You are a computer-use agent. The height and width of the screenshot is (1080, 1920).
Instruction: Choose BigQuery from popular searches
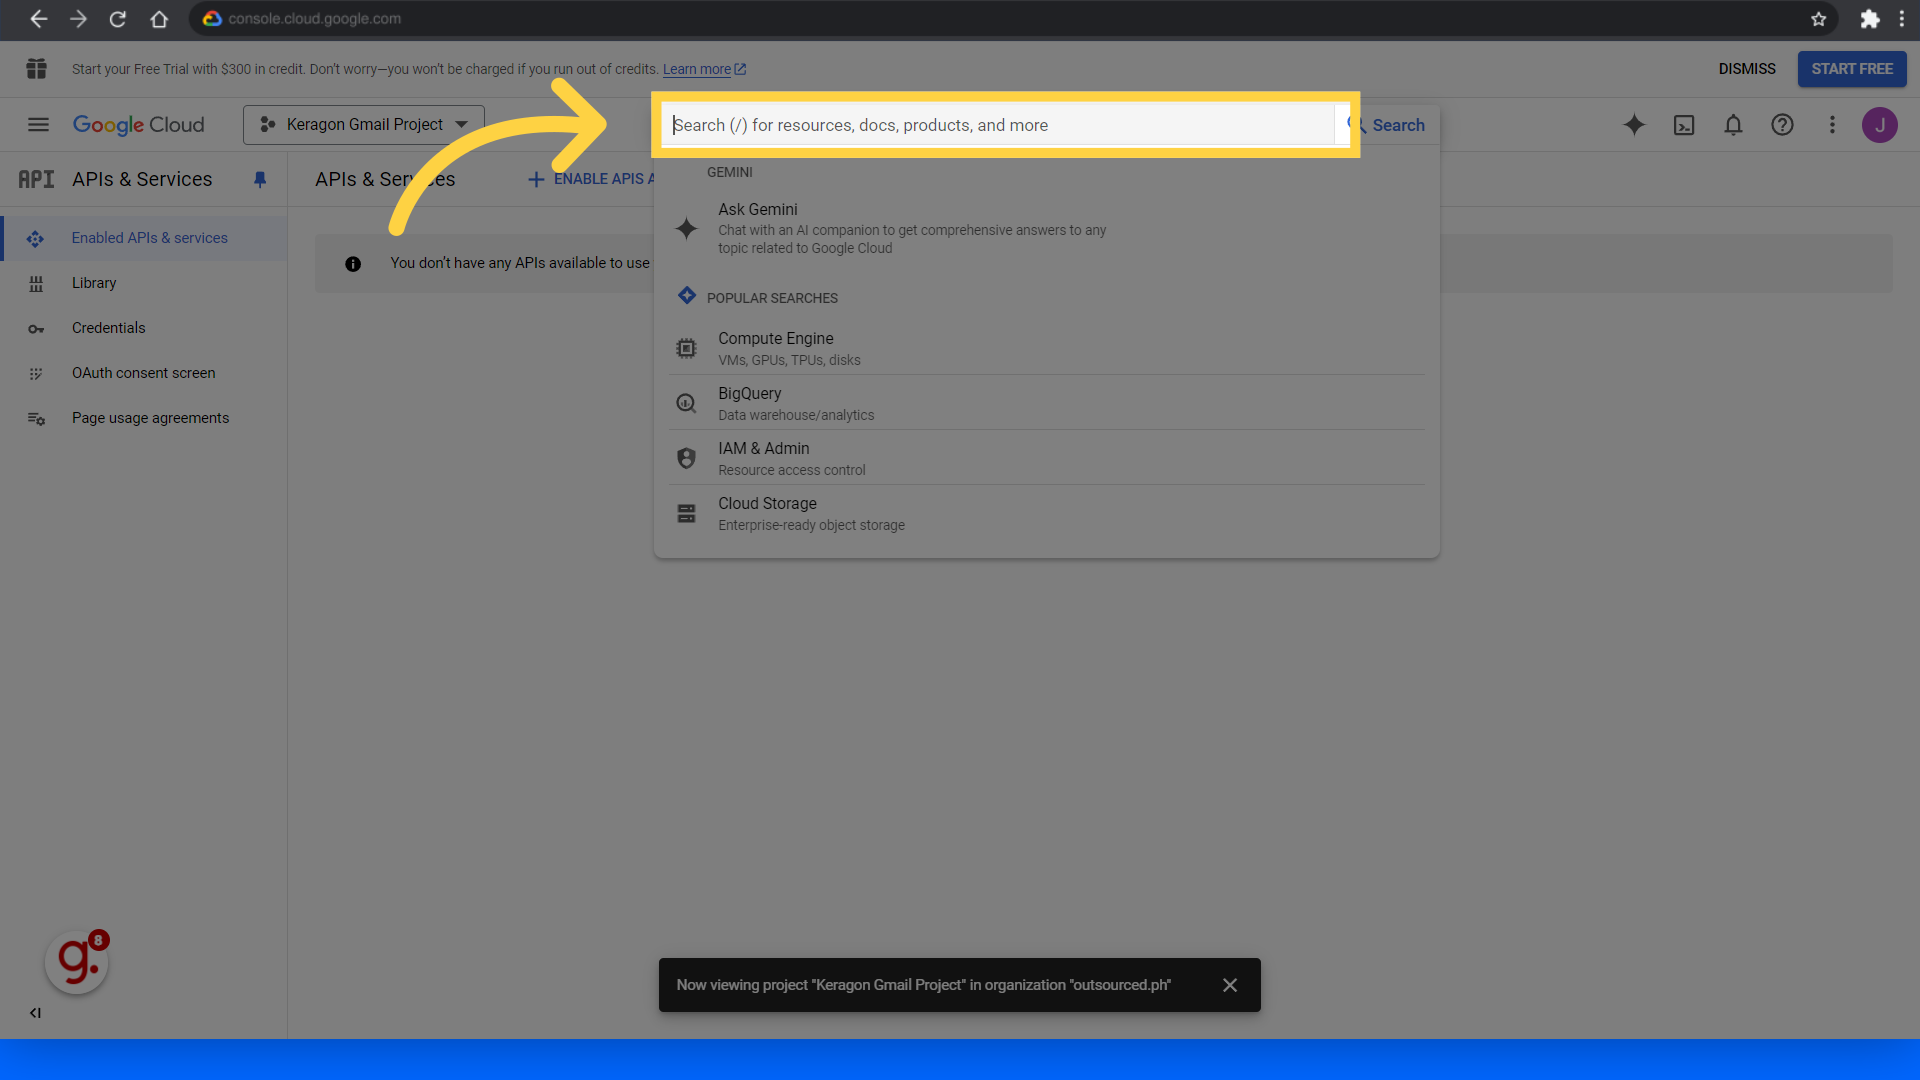coord(1047,403)
